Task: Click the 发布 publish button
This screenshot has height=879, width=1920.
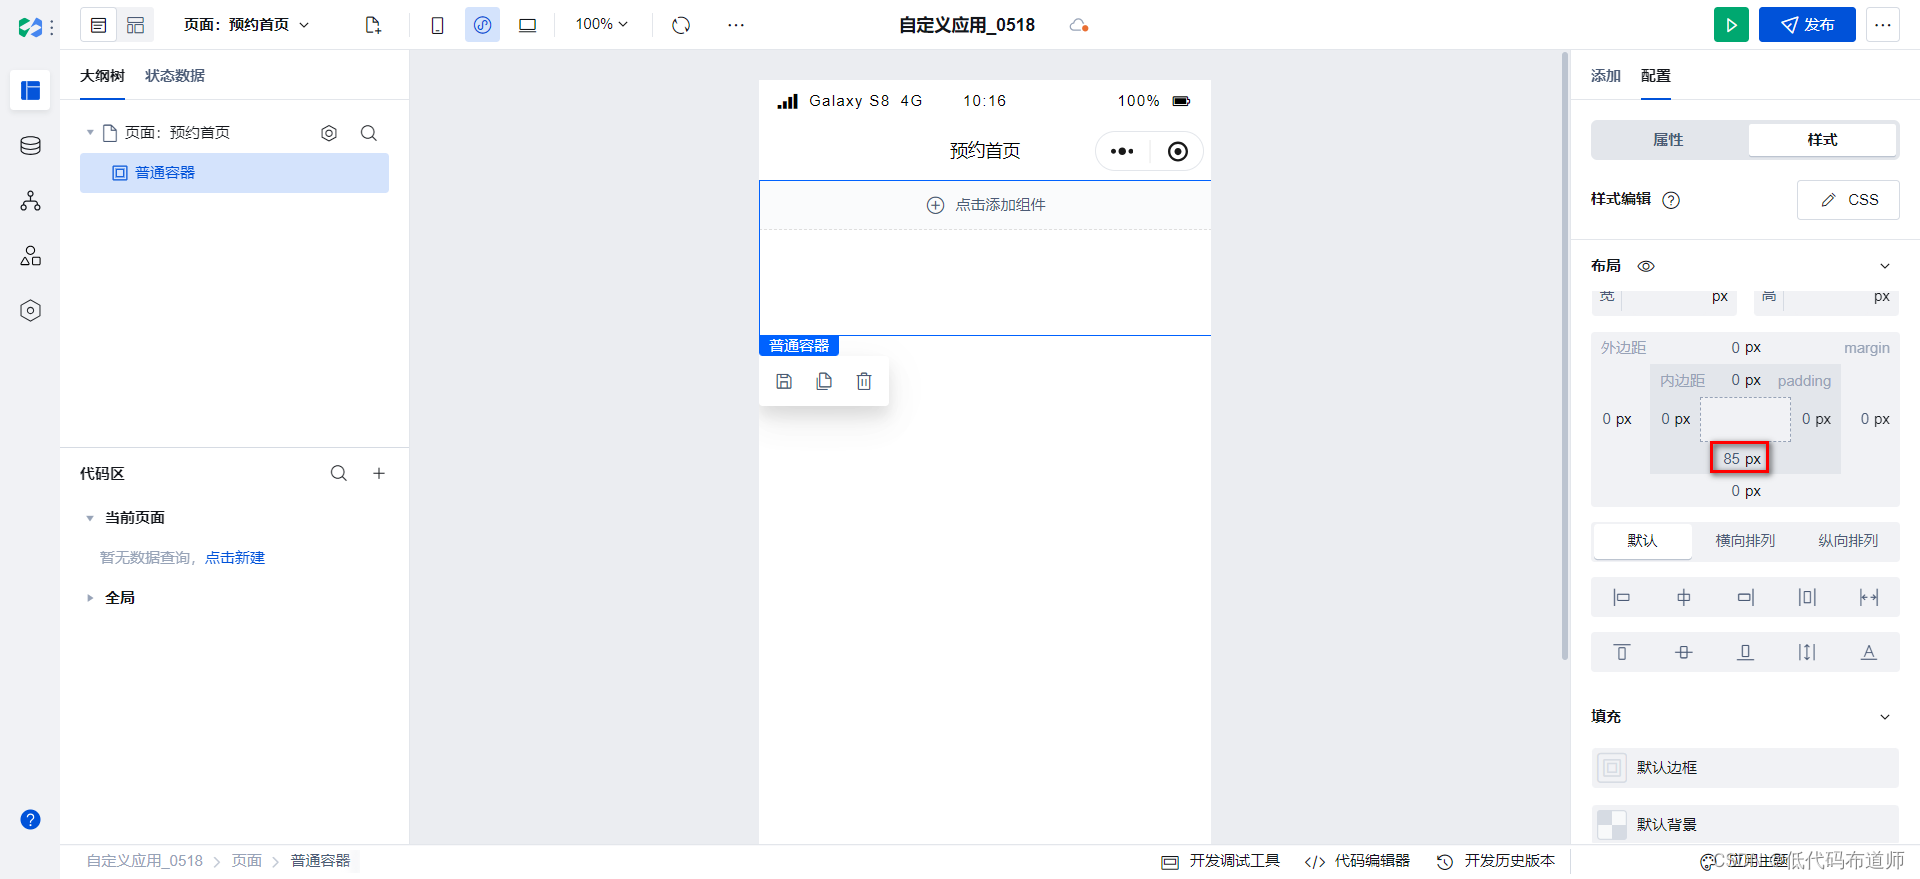Action: (1807, 25)
